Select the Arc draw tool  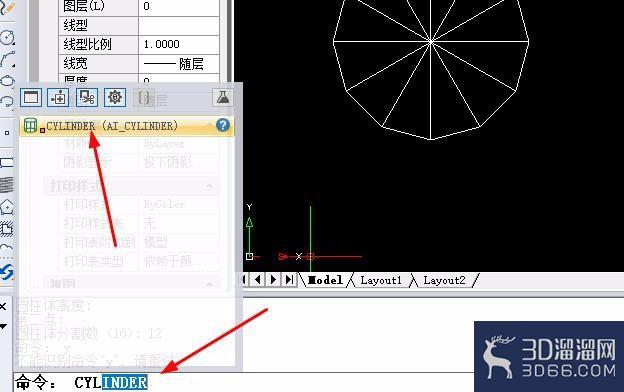click(7, 59)
